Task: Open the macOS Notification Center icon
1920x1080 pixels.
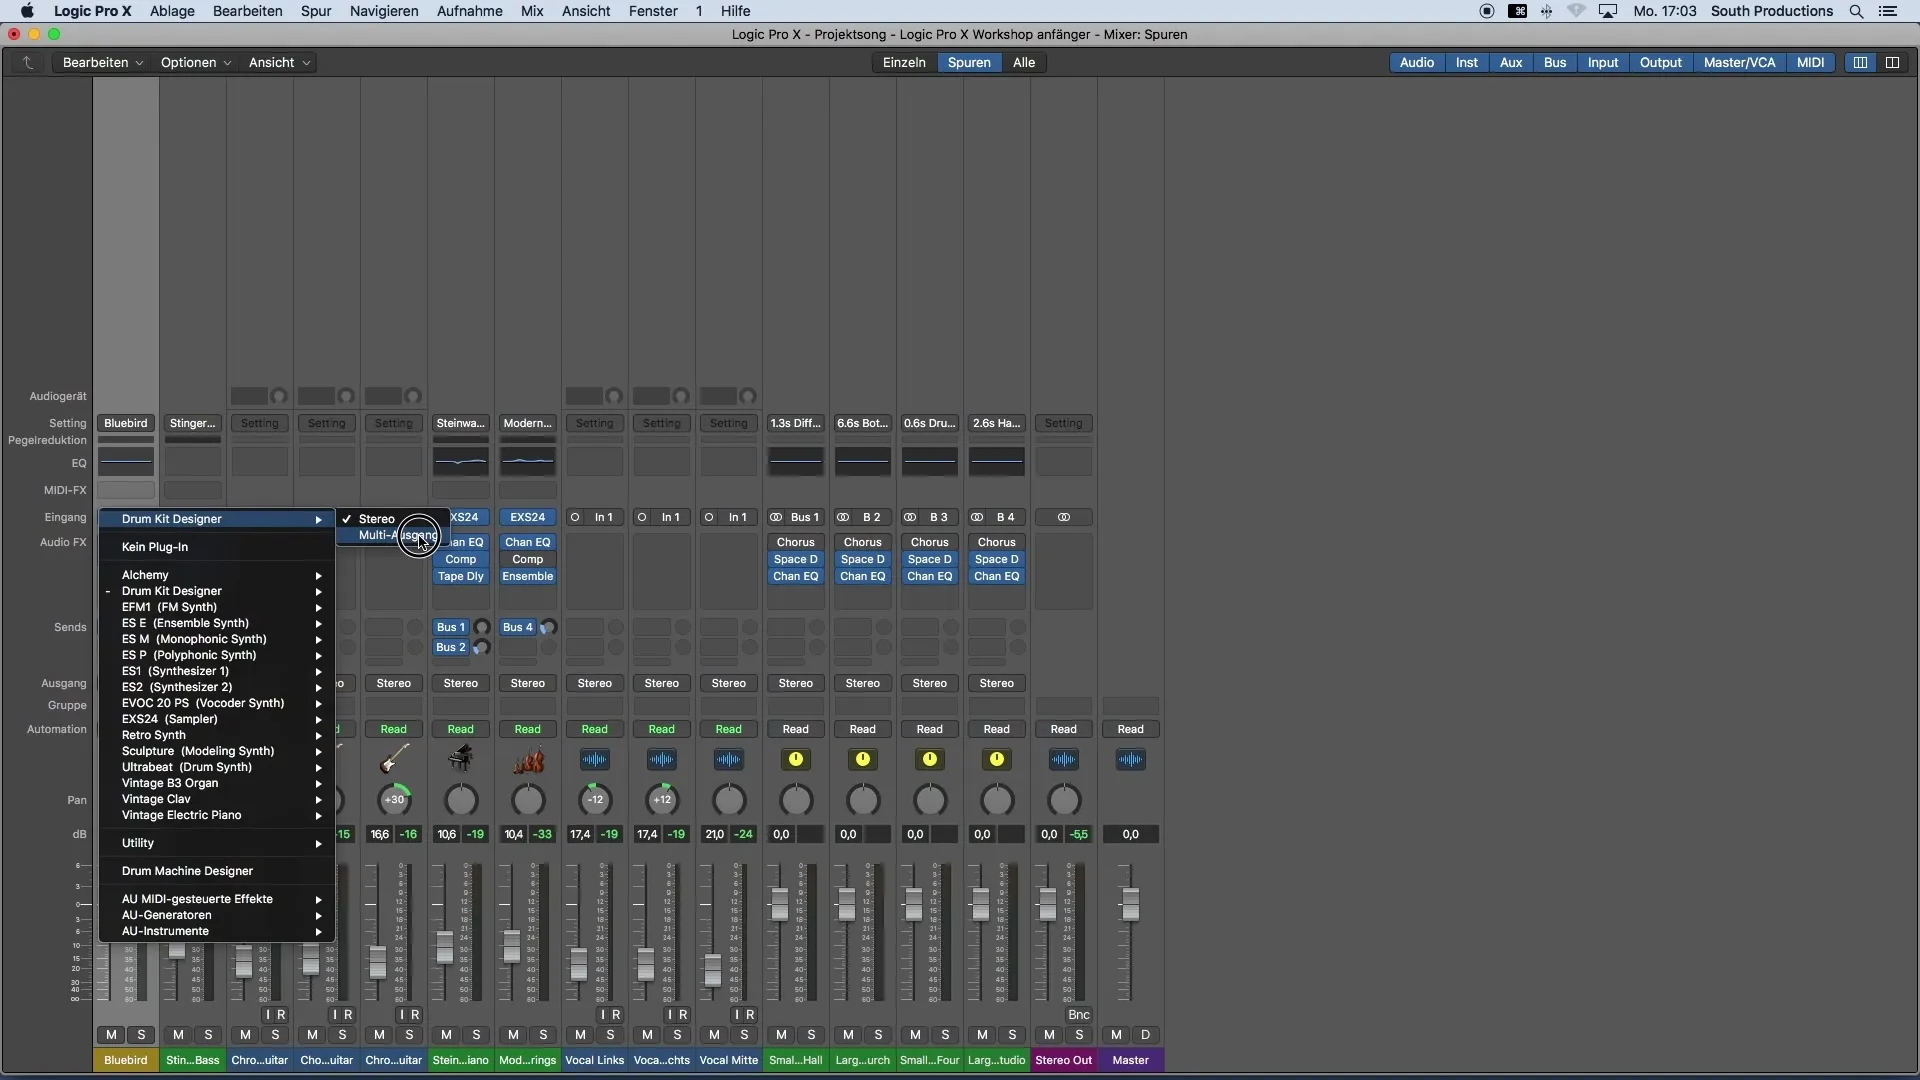Action: pos(1888,12)
